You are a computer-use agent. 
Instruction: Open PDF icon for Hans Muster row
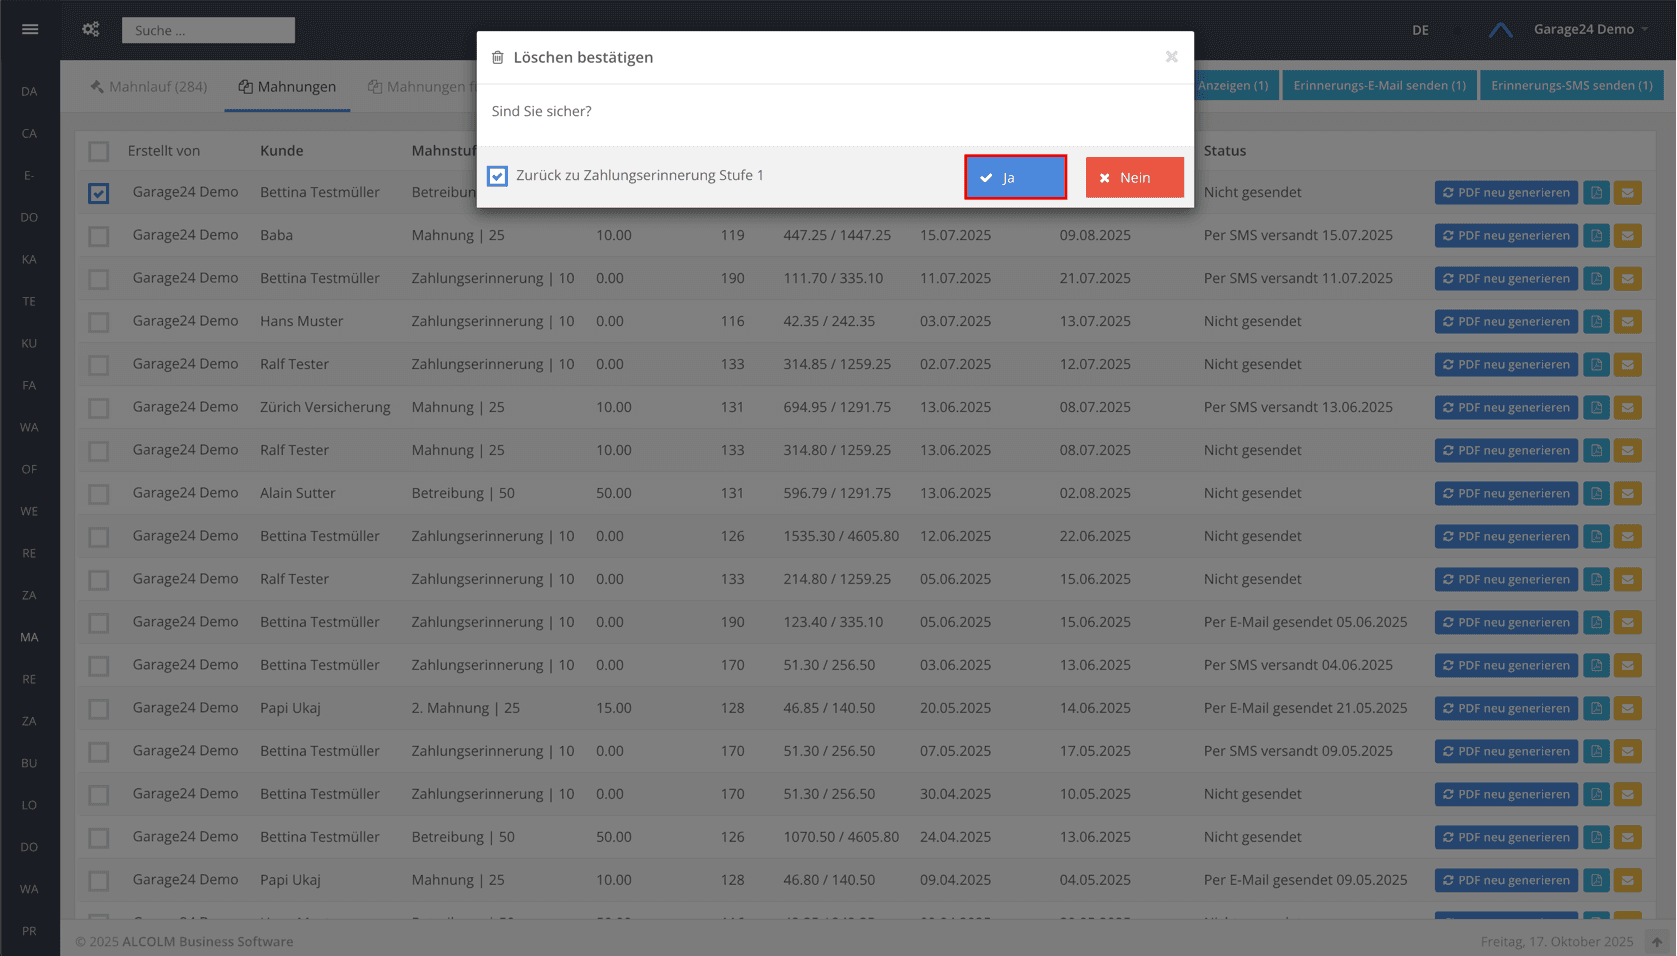[x=1596, y=322]
